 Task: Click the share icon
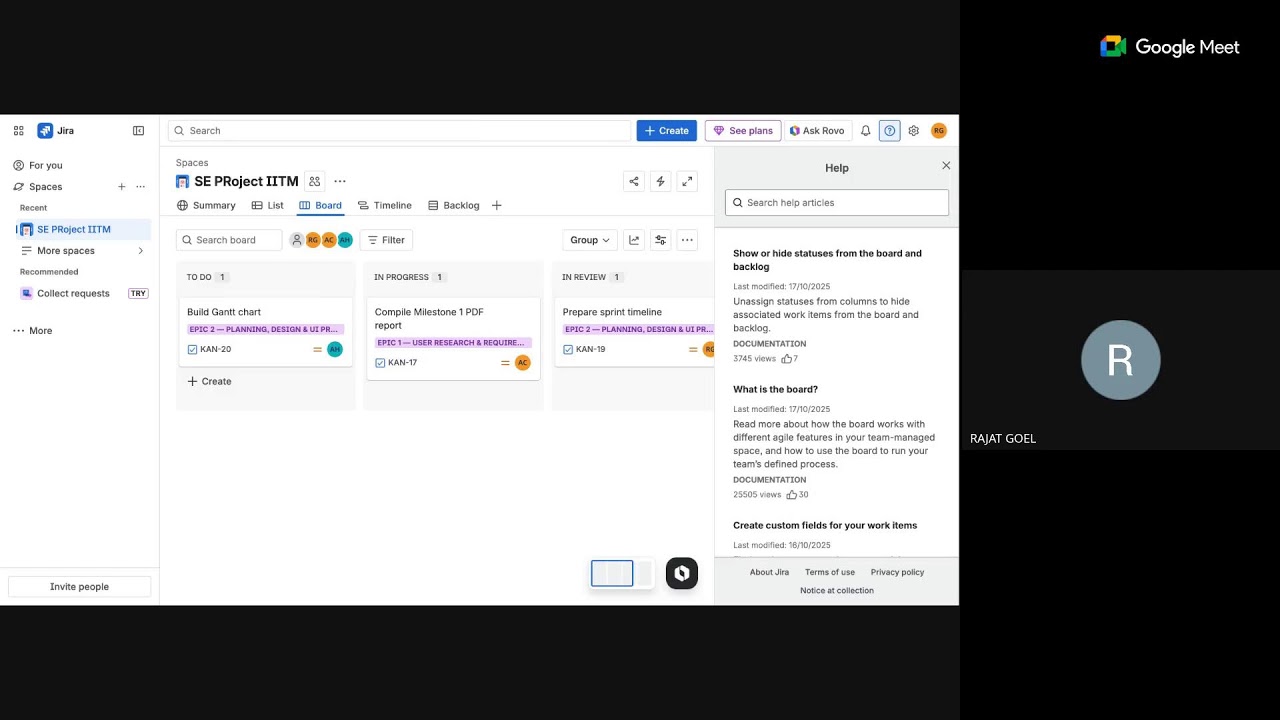tap(633, 181)
